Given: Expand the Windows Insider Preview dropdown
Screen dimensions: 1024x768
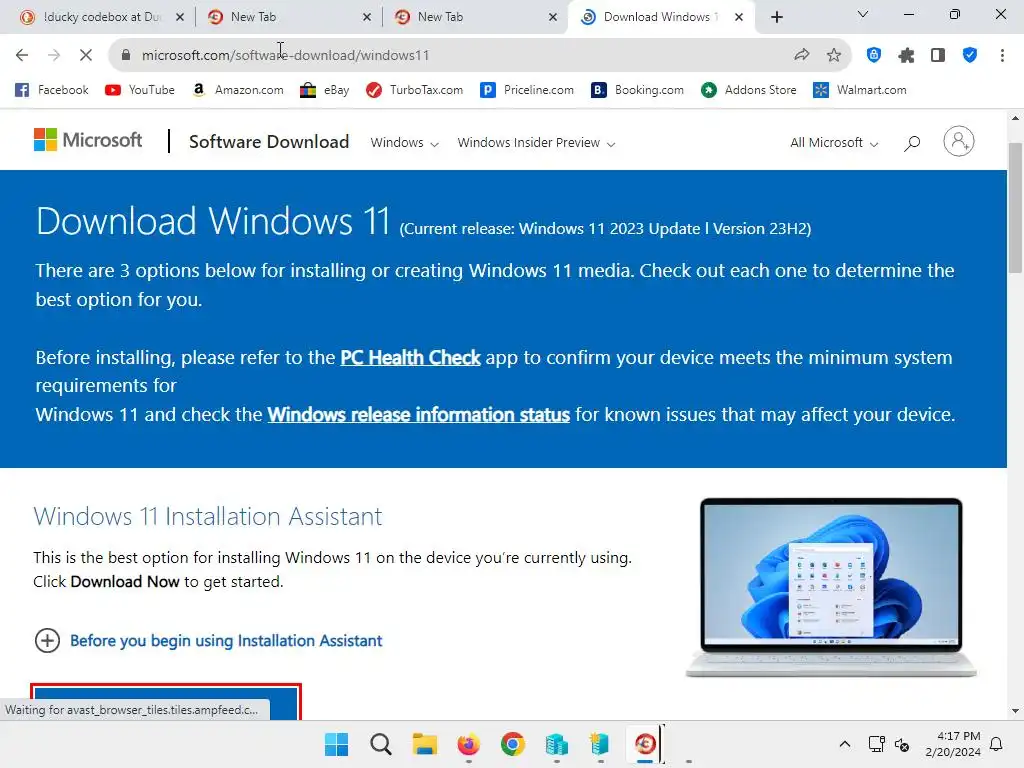Looking at the screenshot, I should (x=536, y=142).
